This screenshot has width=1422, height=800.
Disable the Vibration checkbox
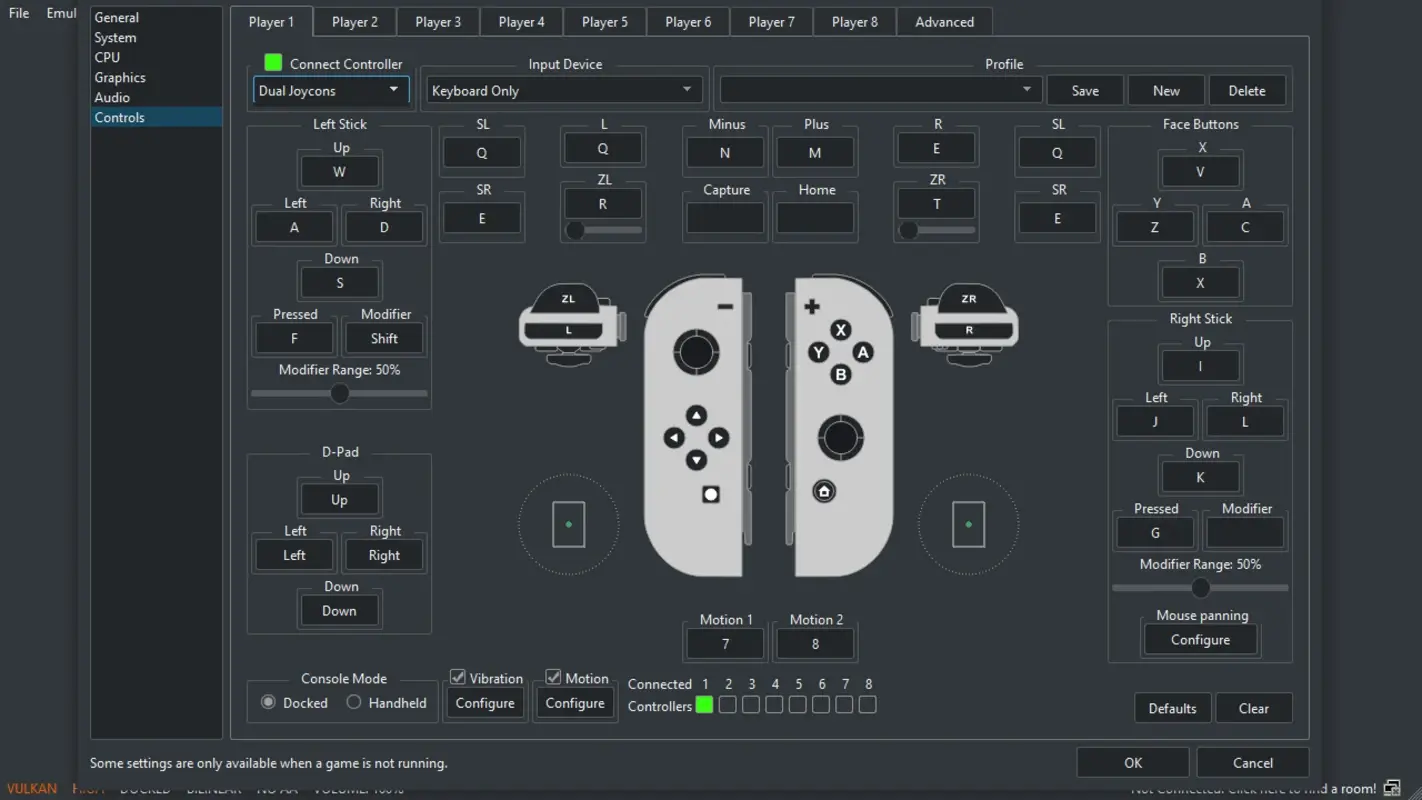pyautogui.click(x=457, y=677)
